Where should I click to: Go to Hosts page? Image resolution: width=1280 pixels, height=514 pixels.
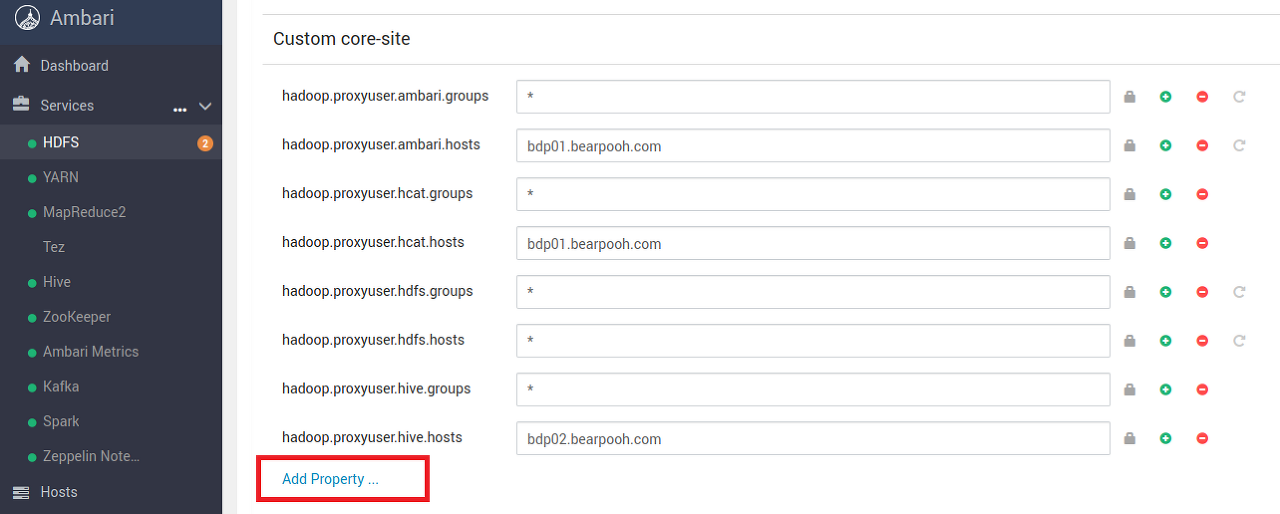click(59, 492)
